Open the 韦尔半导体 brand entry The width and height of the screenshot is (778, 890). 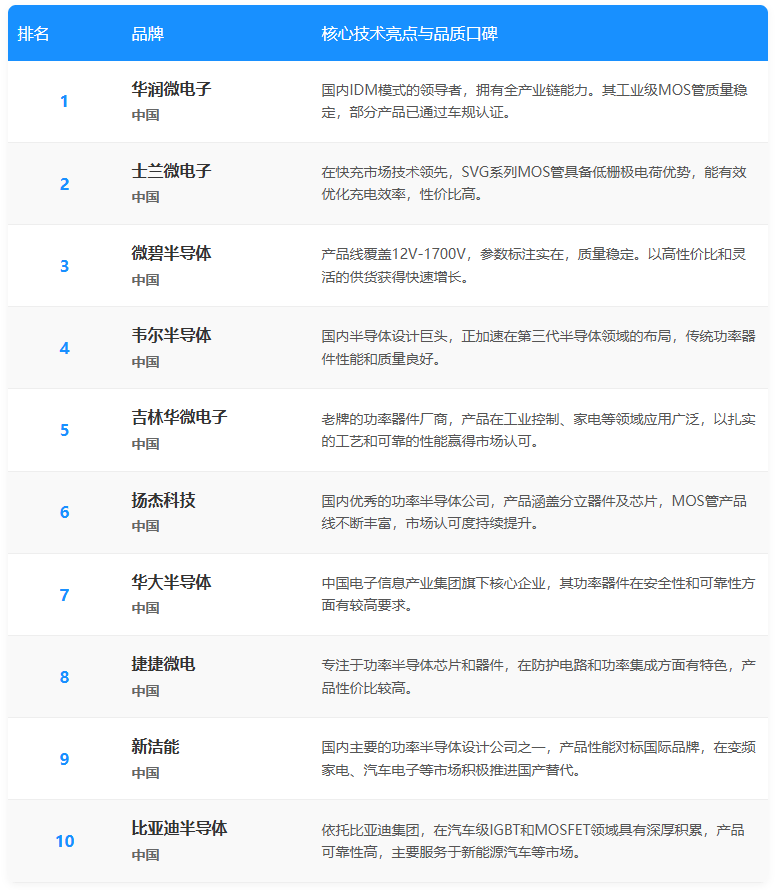click(x=171, y=335)
